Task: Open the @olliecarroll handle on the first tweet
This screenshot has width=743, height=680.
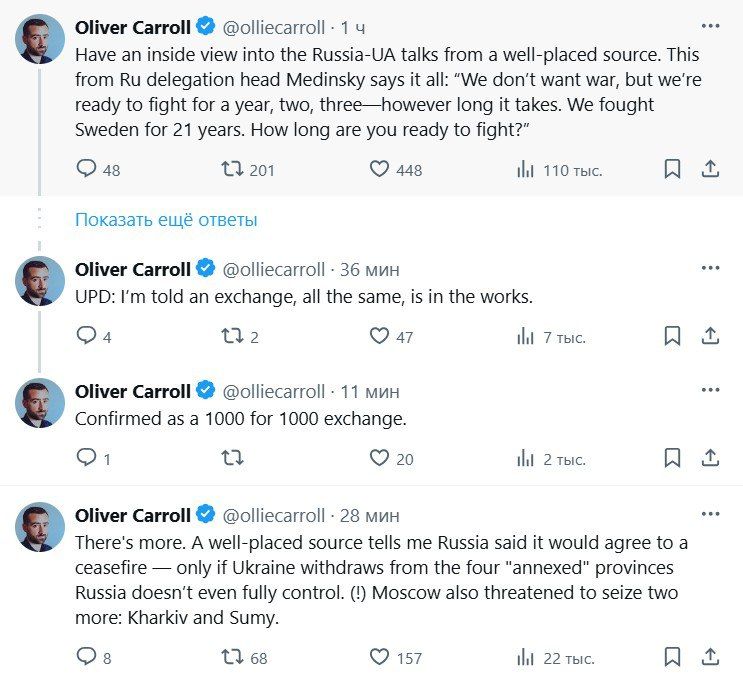Action: 273,27
